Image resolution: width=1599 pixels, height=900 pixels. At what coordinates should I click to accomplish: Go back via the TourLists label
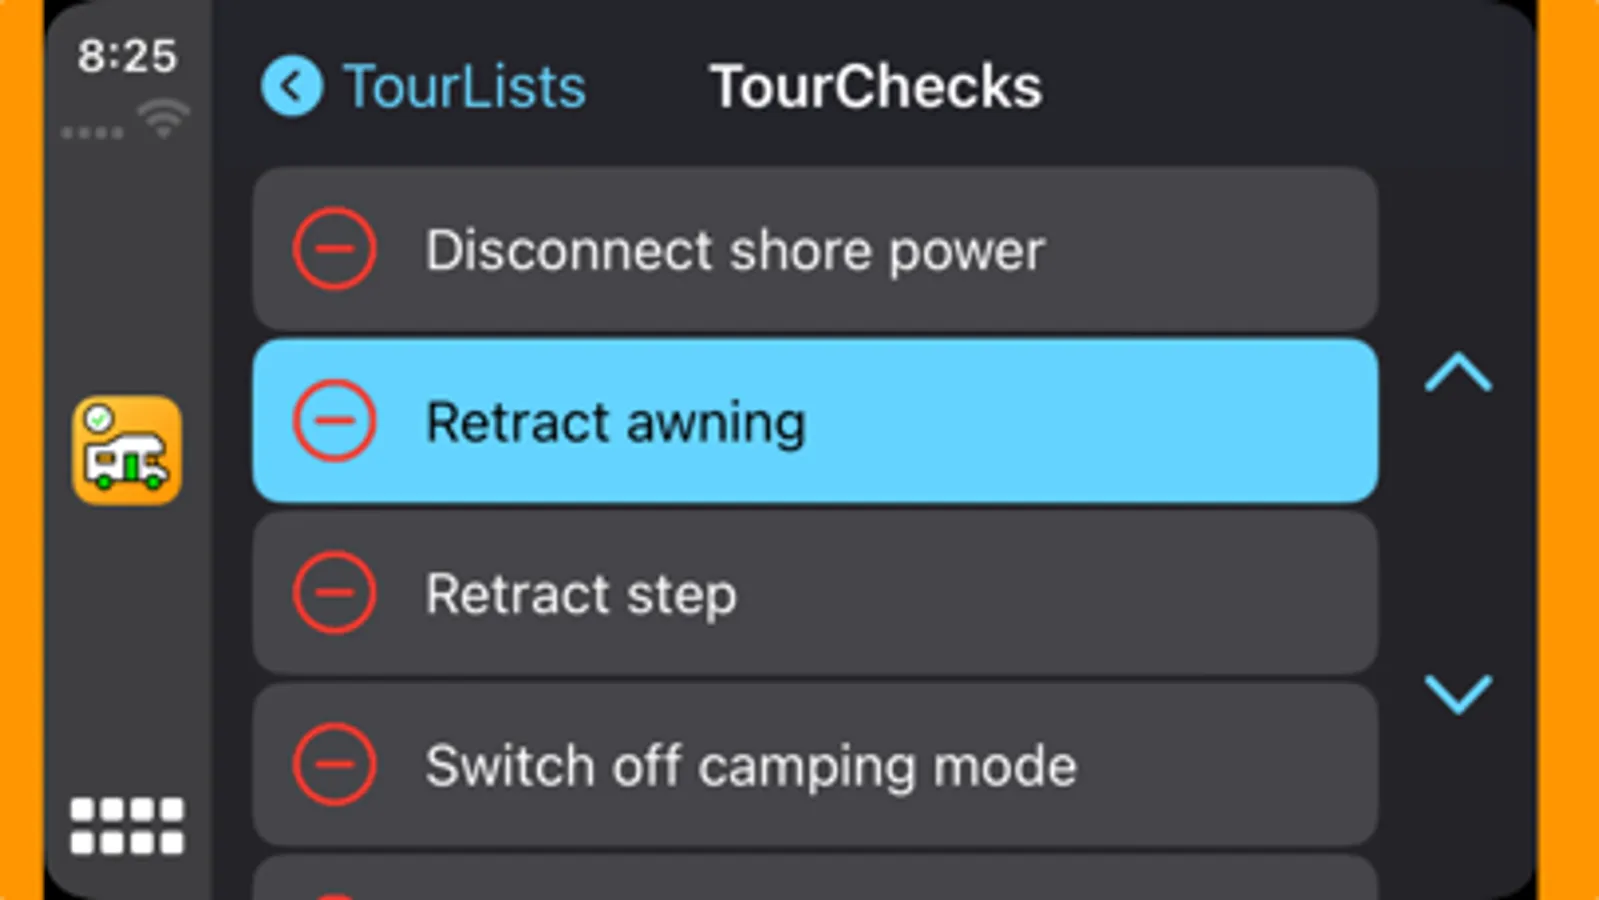[x=464, y=87]
